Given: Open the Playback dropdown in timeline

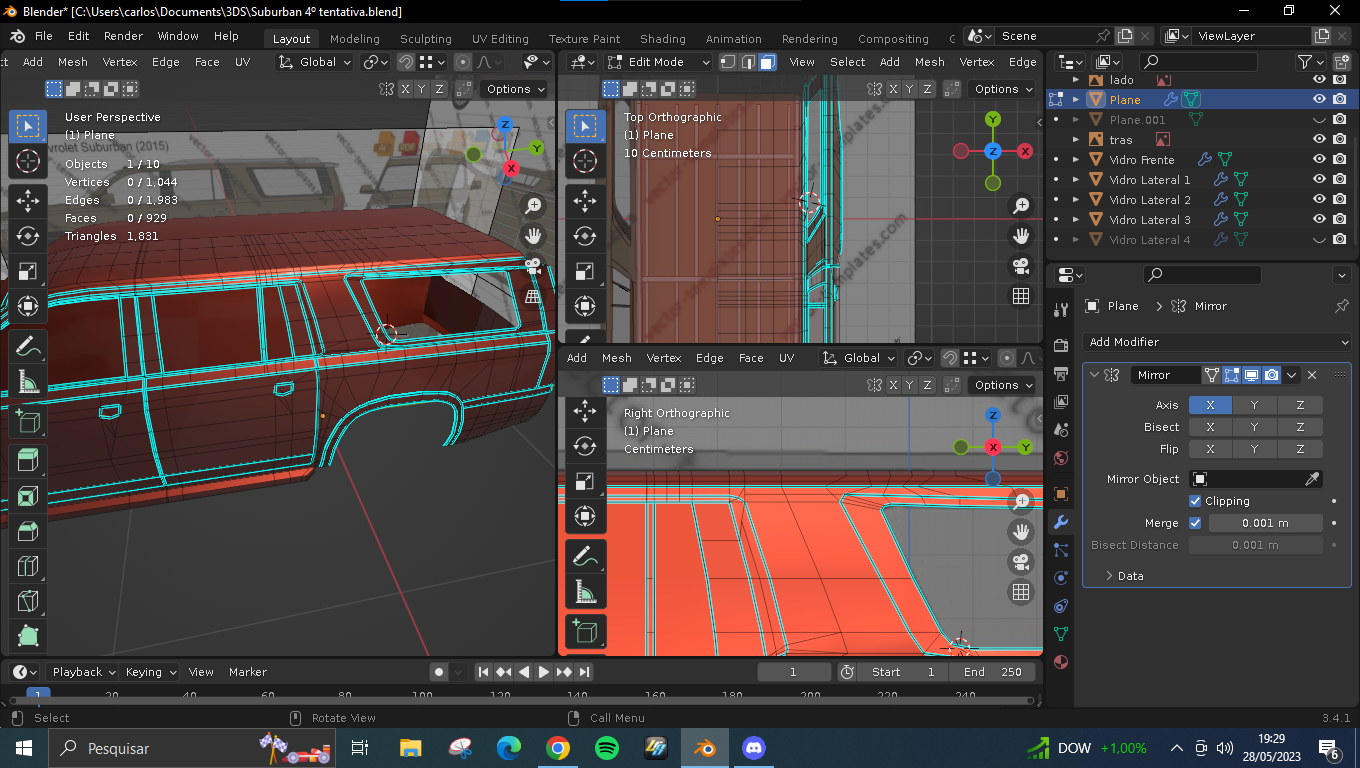Looking at the screenshot, I should tap(84, 672).
